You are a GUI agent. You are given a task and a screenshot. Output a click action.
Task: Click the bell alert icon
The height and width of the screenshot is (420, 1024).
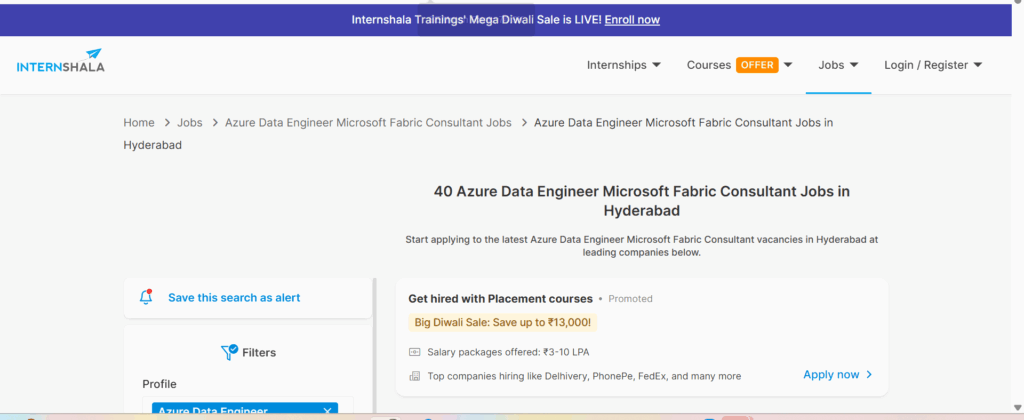(x=146, y=297)
